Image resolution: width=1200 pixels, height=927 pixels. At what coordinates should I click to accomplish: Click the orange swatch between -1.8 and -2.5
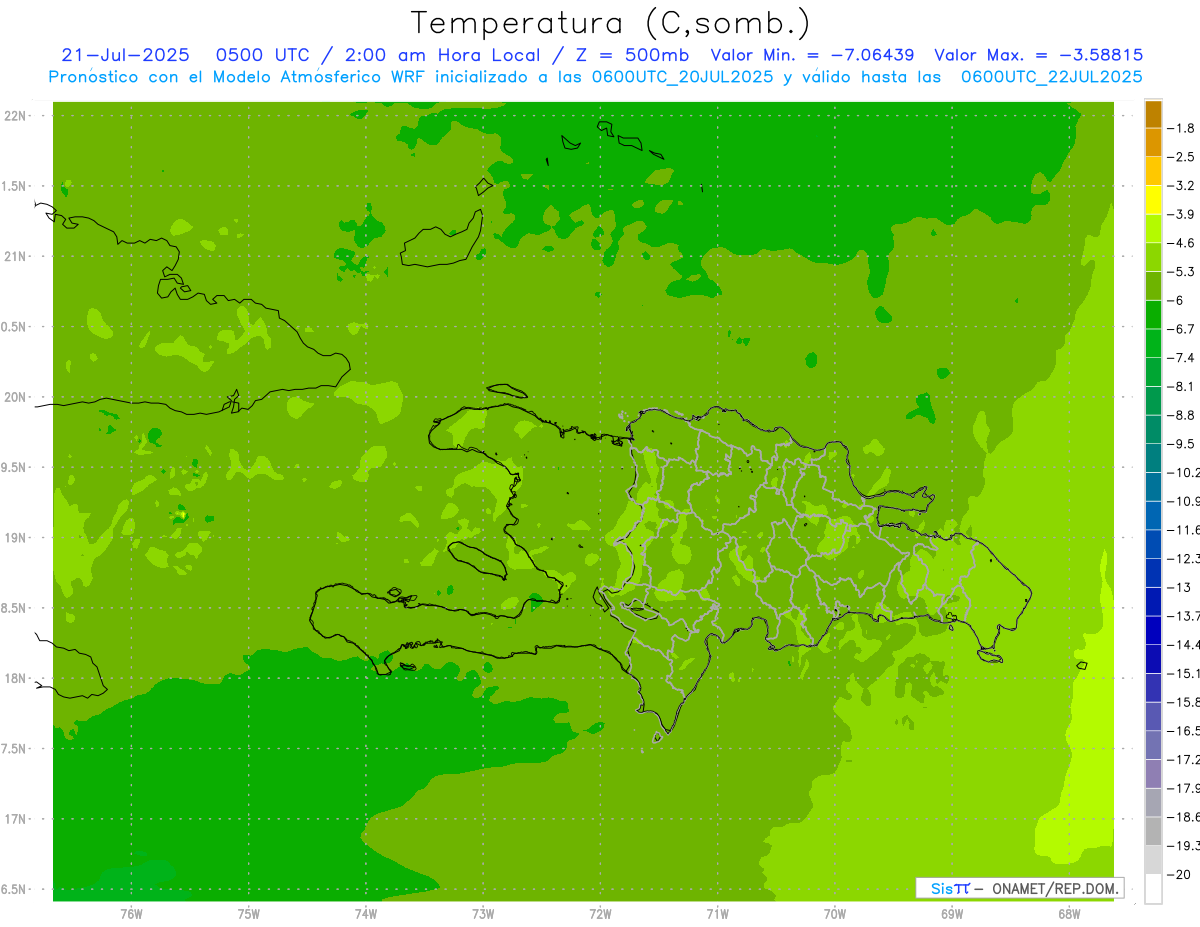(x=1153, y=143)
